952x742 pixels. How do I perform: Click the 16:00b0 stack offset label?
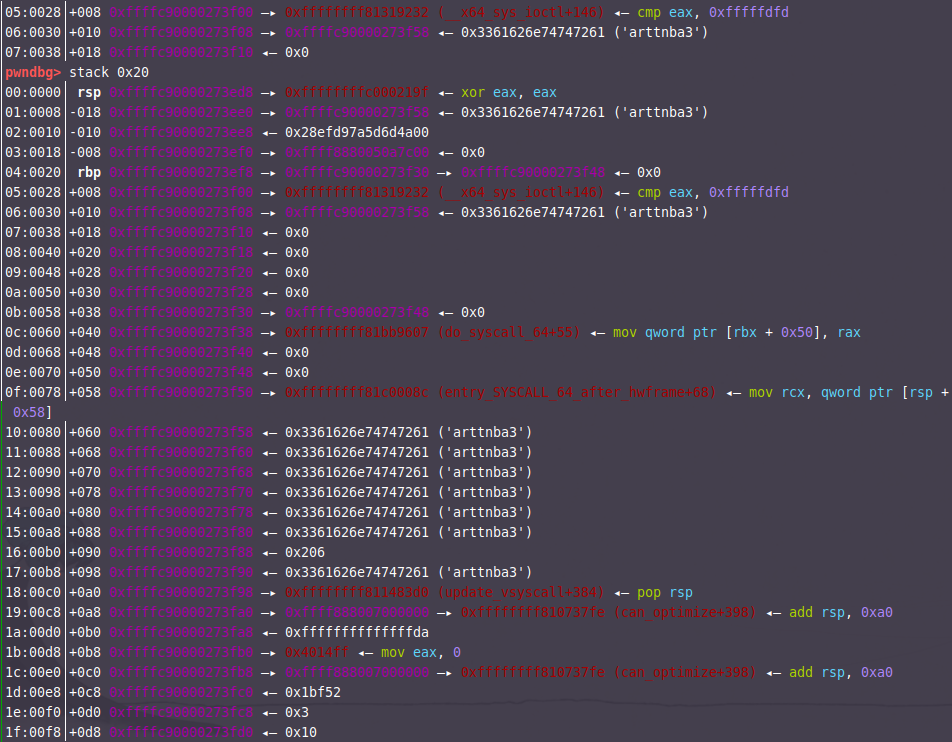32,552
